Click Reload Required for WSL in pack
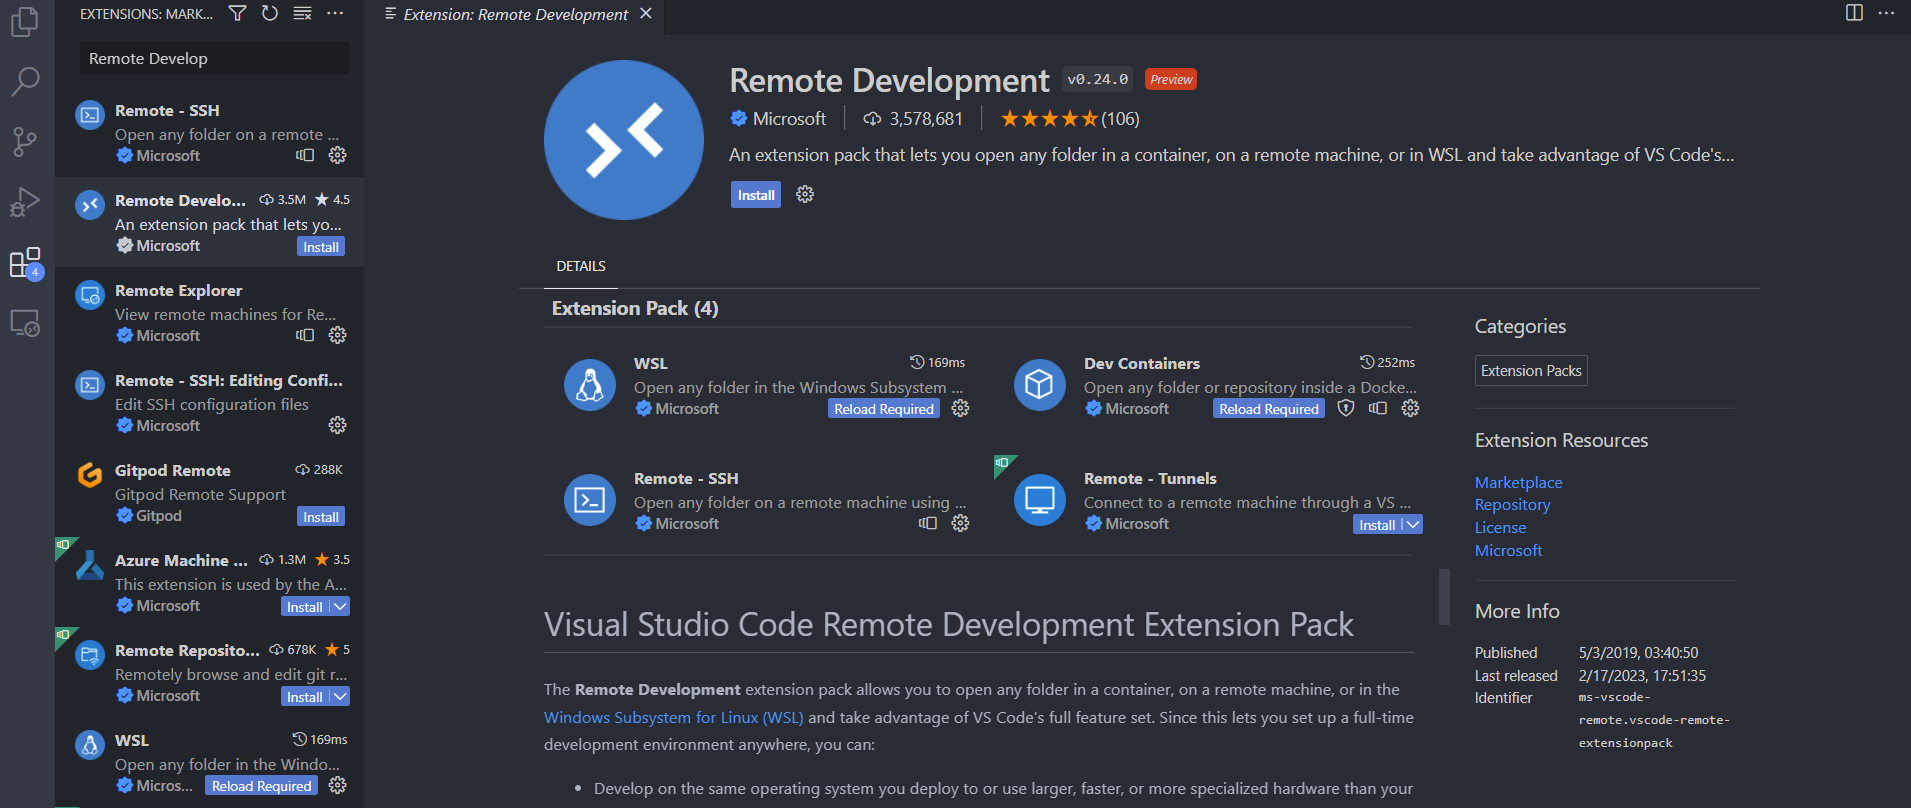 (x=884, y=408)
